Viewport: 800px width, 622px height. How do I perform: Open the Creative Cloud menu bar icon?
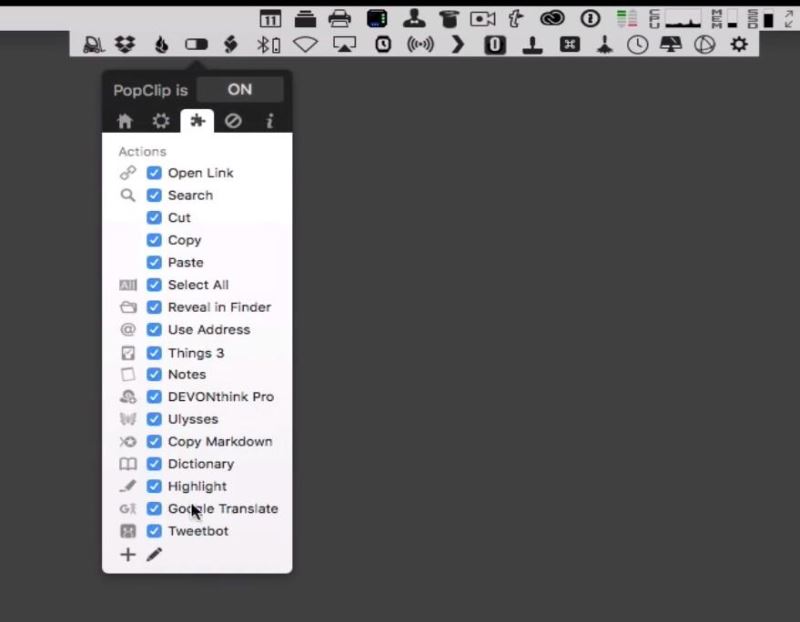tap(553, 19)
